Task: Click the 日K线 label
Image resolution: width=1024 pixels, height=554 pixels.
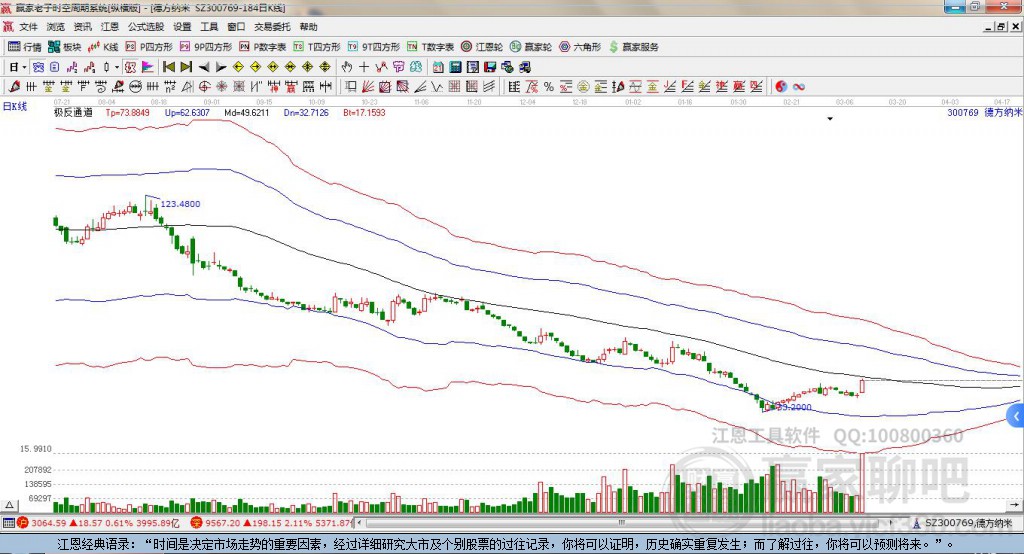Action: click(15, 106)
